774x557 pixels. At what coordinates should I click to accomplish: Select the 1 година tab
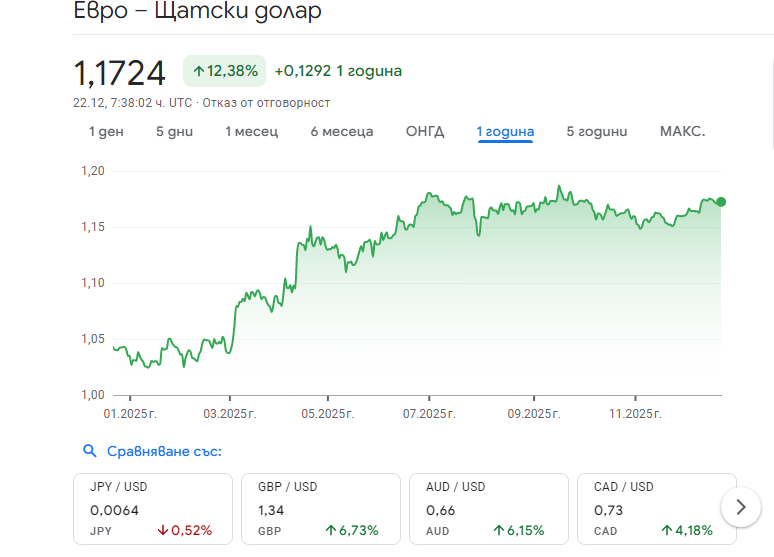point(505,132)
